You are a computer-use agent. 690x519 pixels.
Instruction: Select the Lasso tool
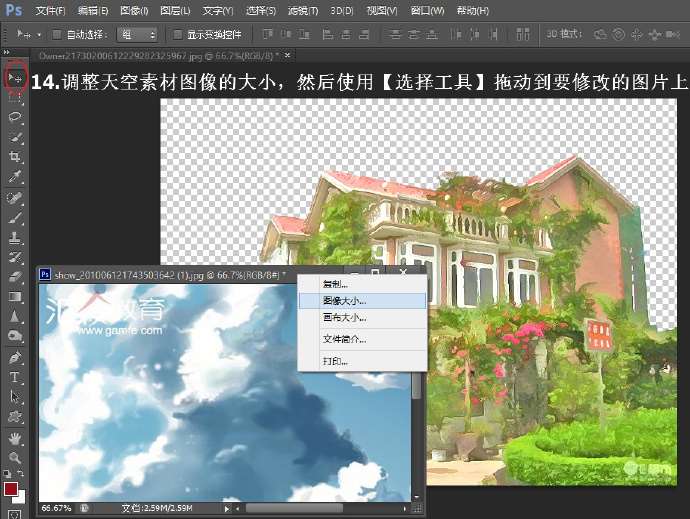tap(15, 117)
